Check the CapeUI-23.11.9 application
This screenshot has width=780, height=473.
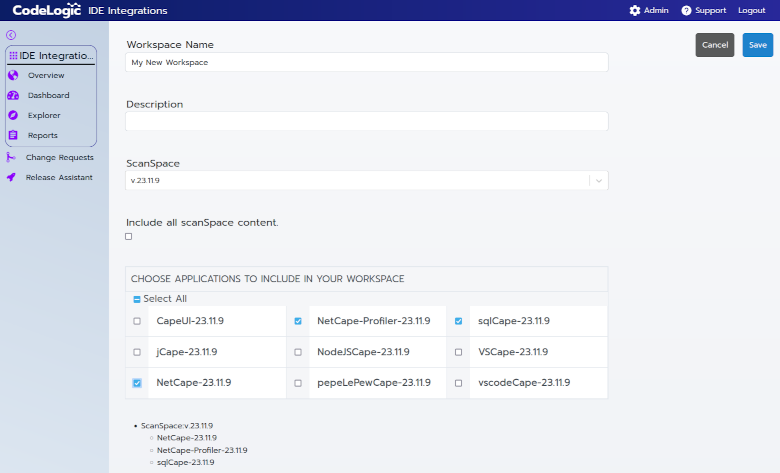click(137, 321)
